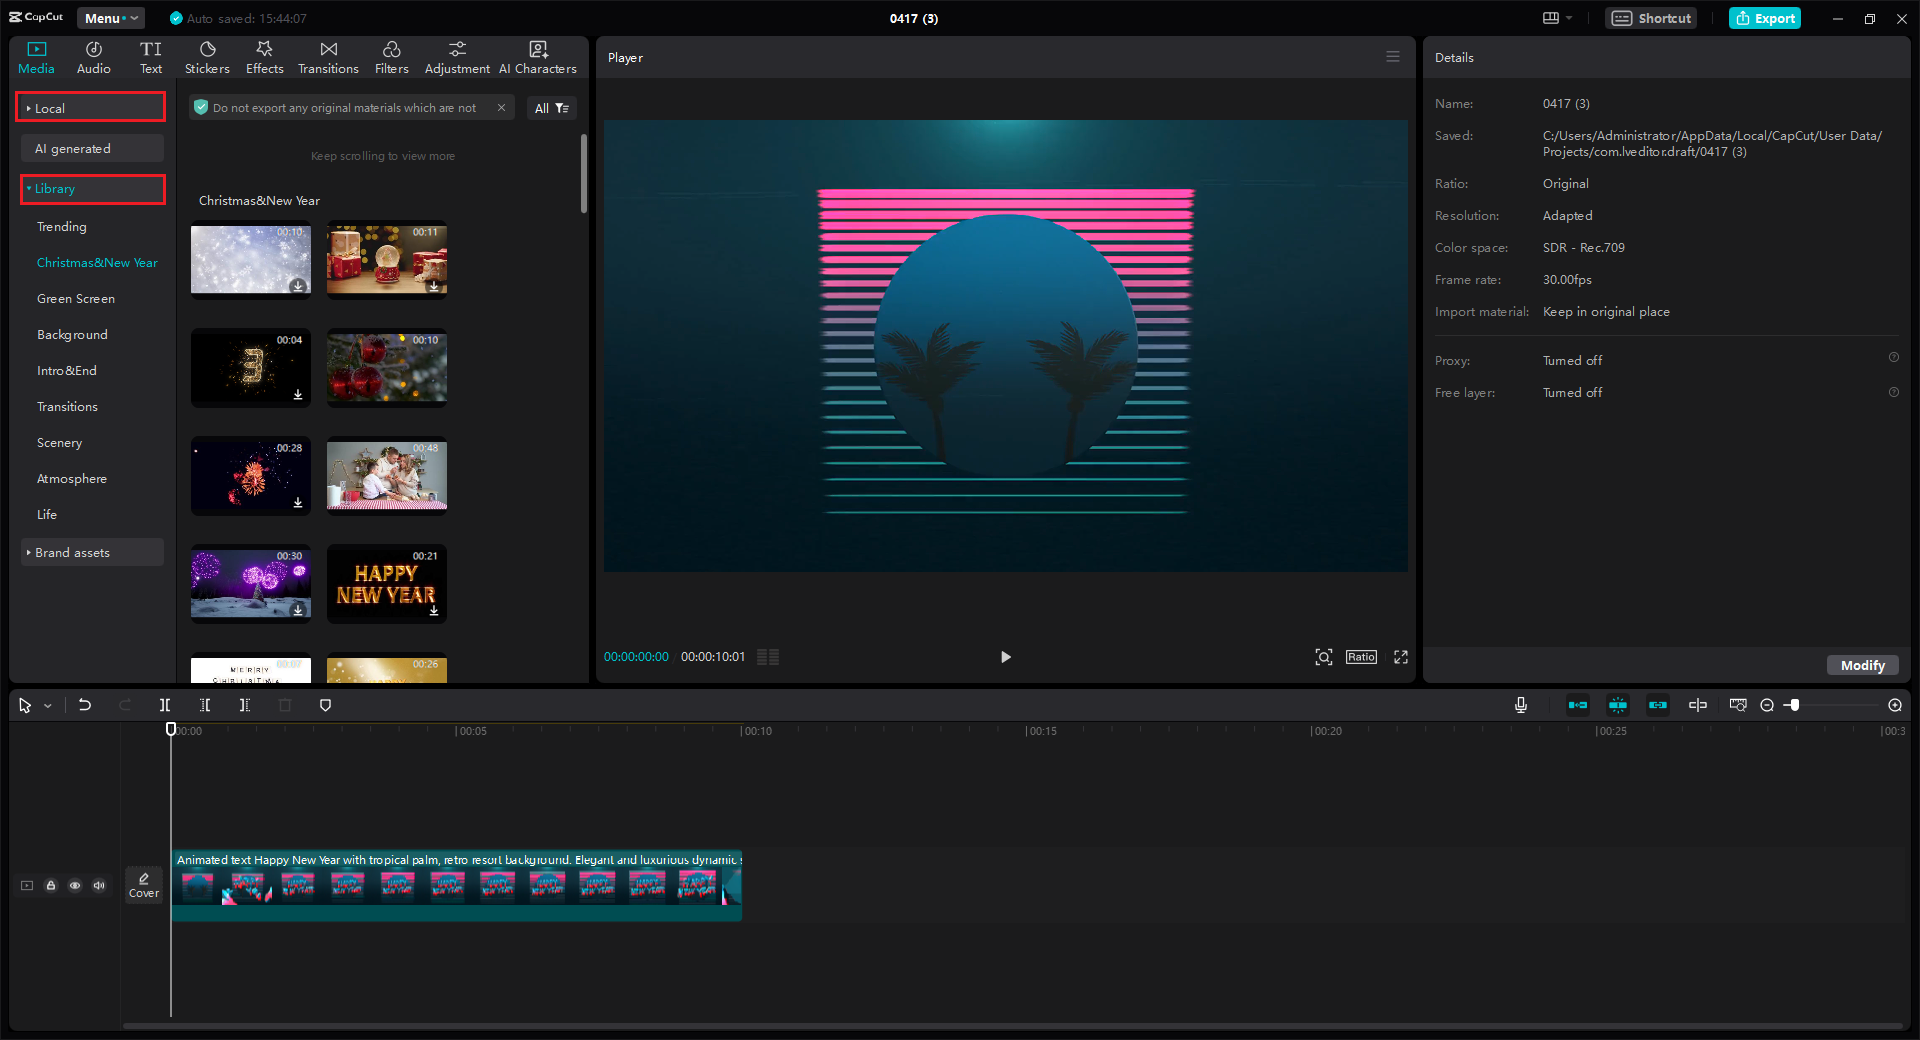Expand the Brand assets section

pos(72,552)
